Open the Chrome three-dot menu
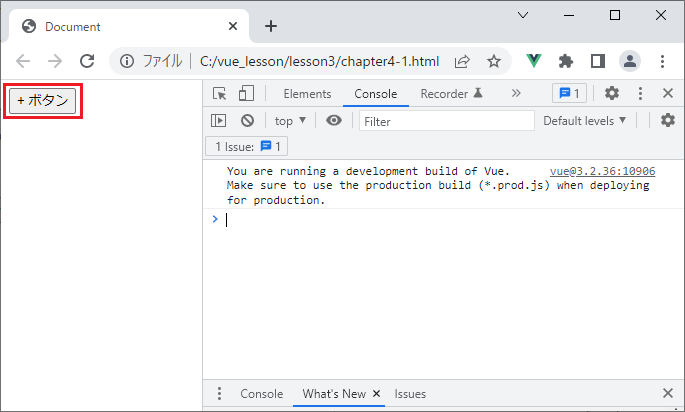Image resolution: width=685 pixels, height=412 pixels. [x=662, y=61]
